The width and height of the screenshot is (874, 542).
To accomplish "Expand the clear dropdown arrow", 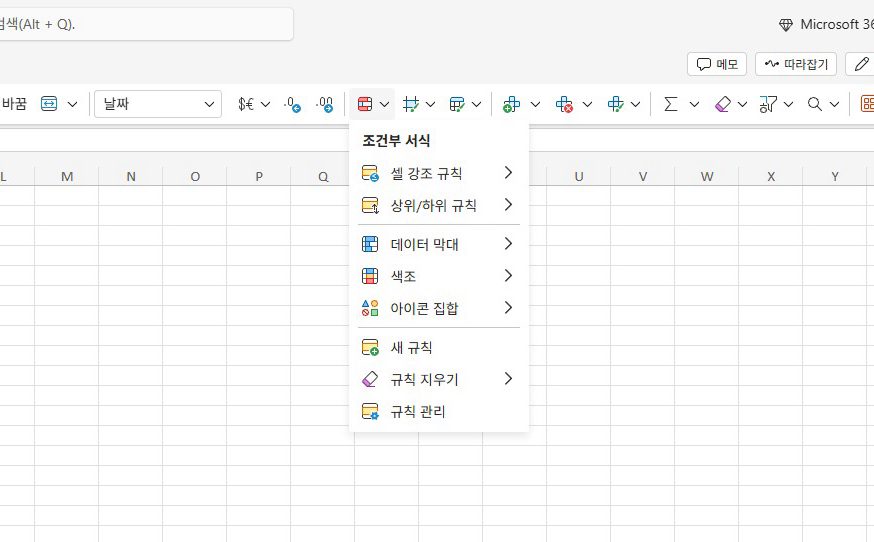I will 742,104.
